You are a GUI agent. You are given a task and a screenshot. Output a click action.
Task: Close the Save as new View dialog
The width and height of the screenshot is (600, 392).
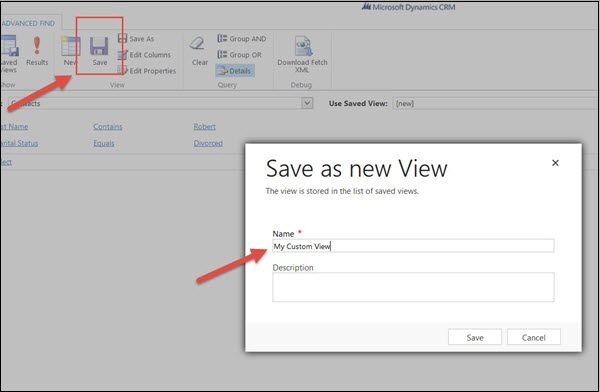(x=555, y=163)
